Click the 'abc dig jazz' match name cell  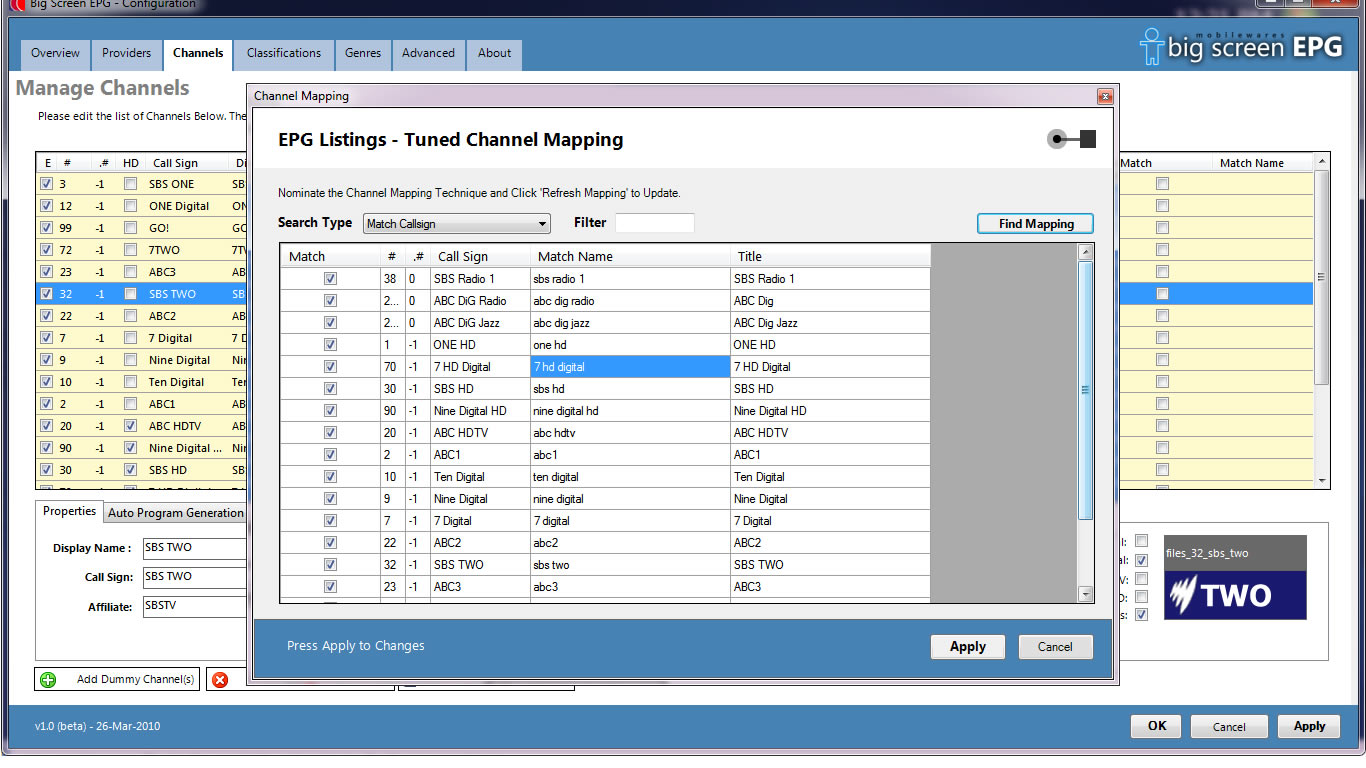[631, 323]
